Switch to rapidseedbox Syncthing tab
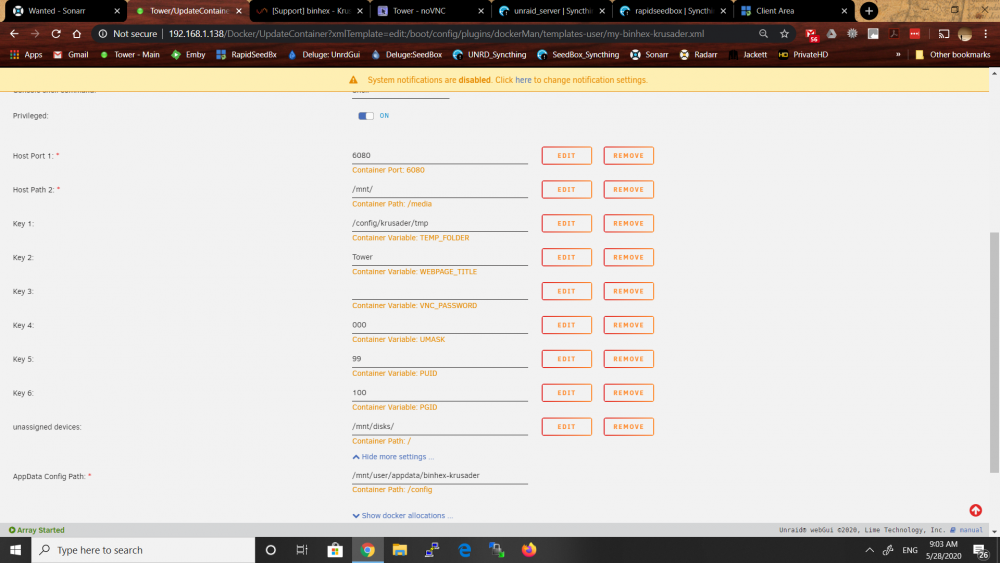 [x=672, y=11]
